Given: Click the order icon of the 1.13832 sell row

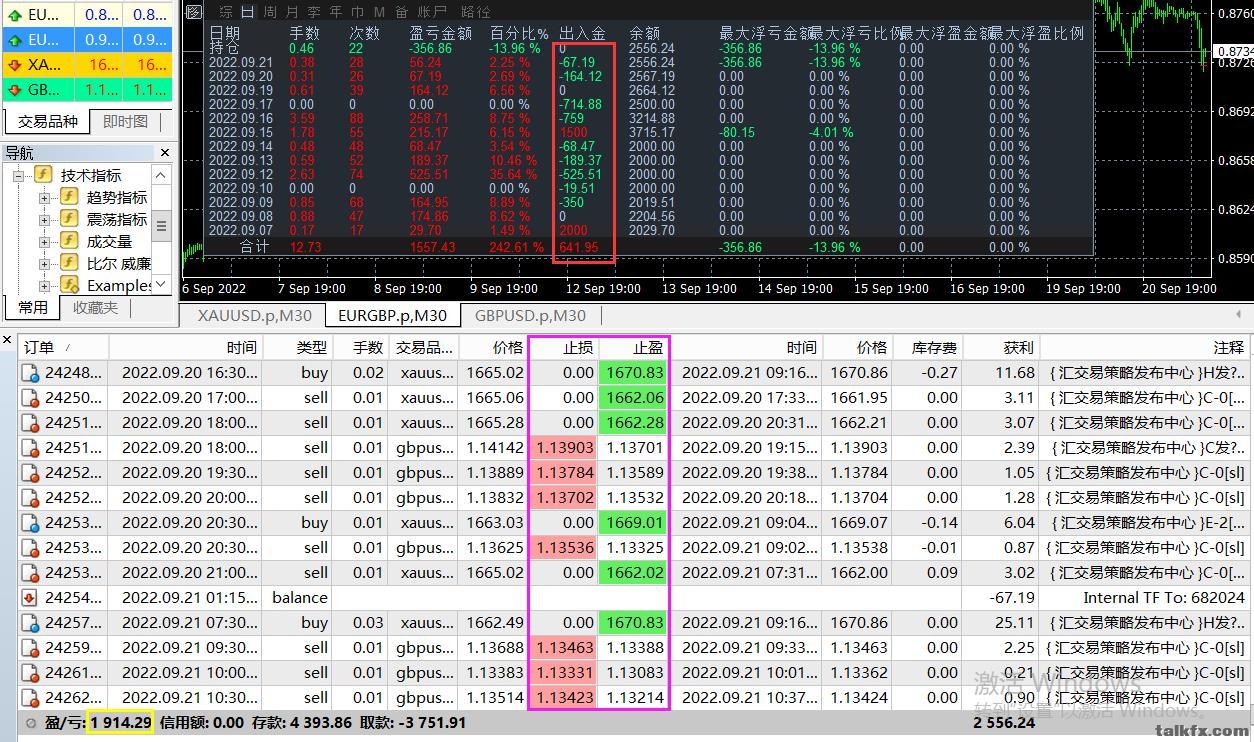Looking at the screenshot, I should coord(31,498).
